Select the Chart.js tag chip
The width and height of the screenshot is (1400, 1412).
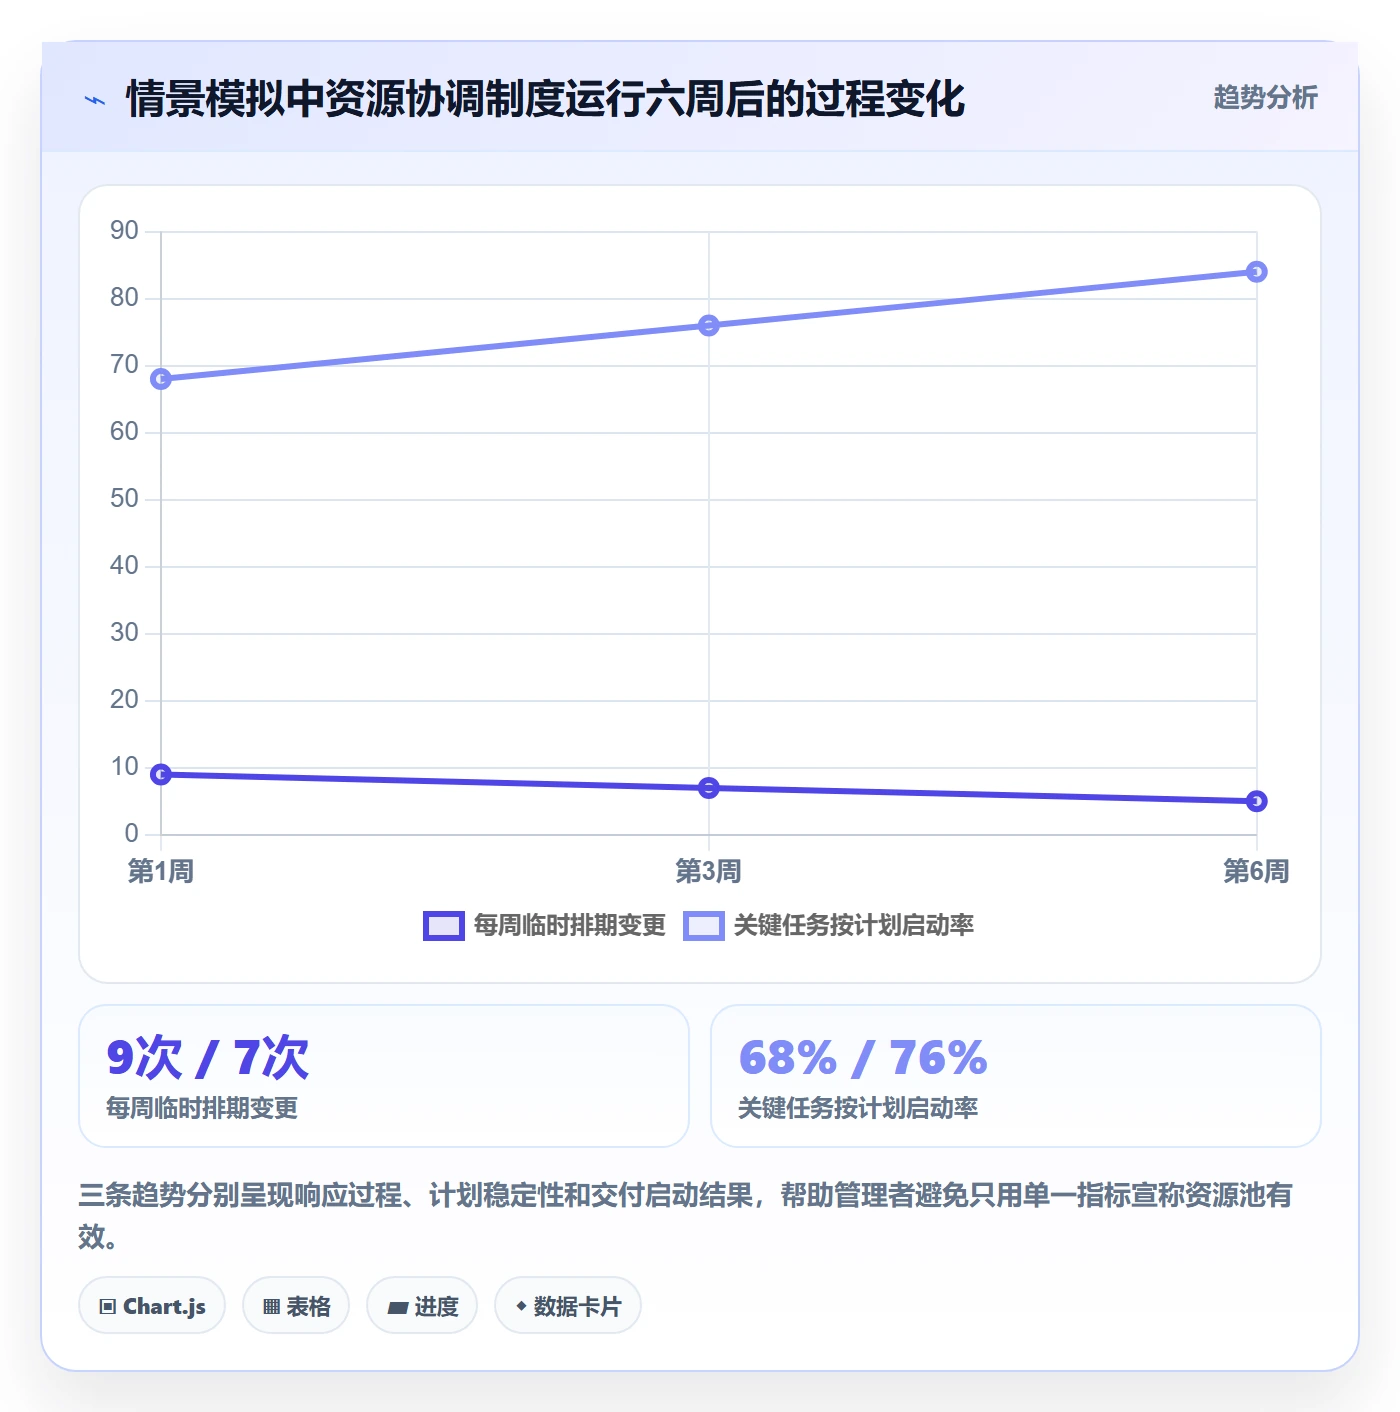152,1306
